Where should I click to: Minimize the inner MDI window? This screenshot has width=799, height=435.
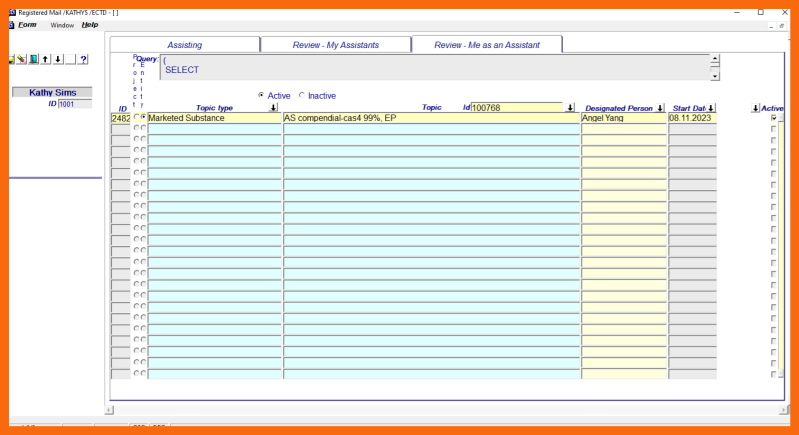pyautogui.click(x=771, y=25)
